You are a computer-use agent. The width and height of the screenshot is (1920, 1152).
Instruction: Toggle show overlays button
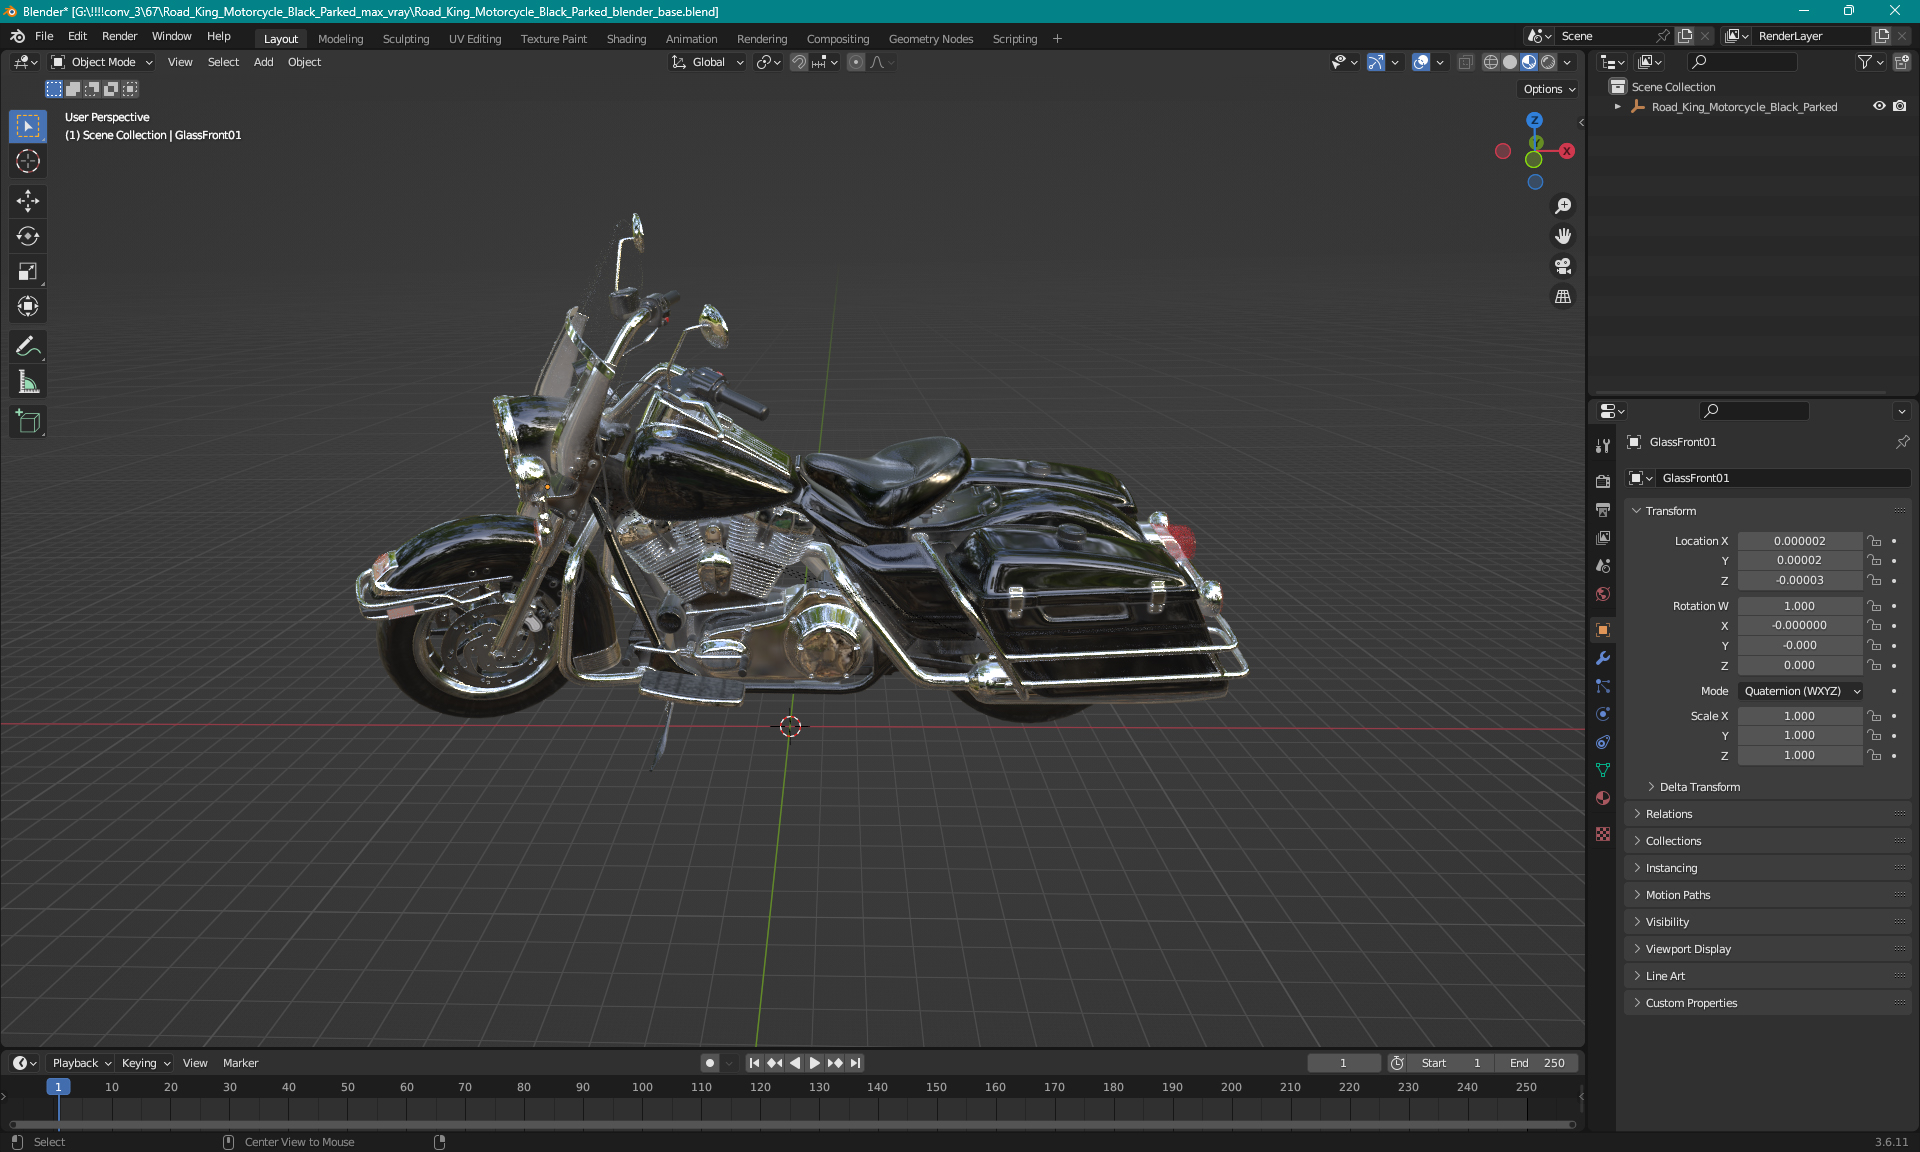(1421, 62)
